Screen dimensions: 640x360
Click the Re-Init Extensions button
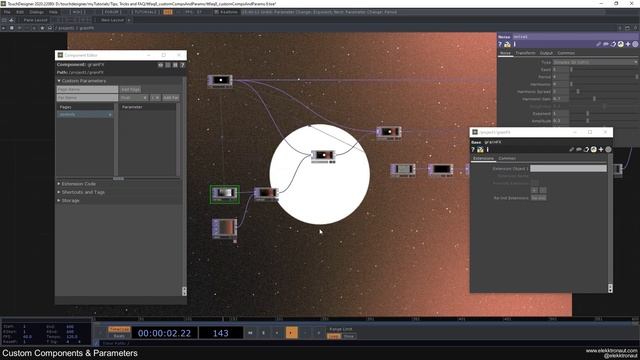click(x=538, y=198)
